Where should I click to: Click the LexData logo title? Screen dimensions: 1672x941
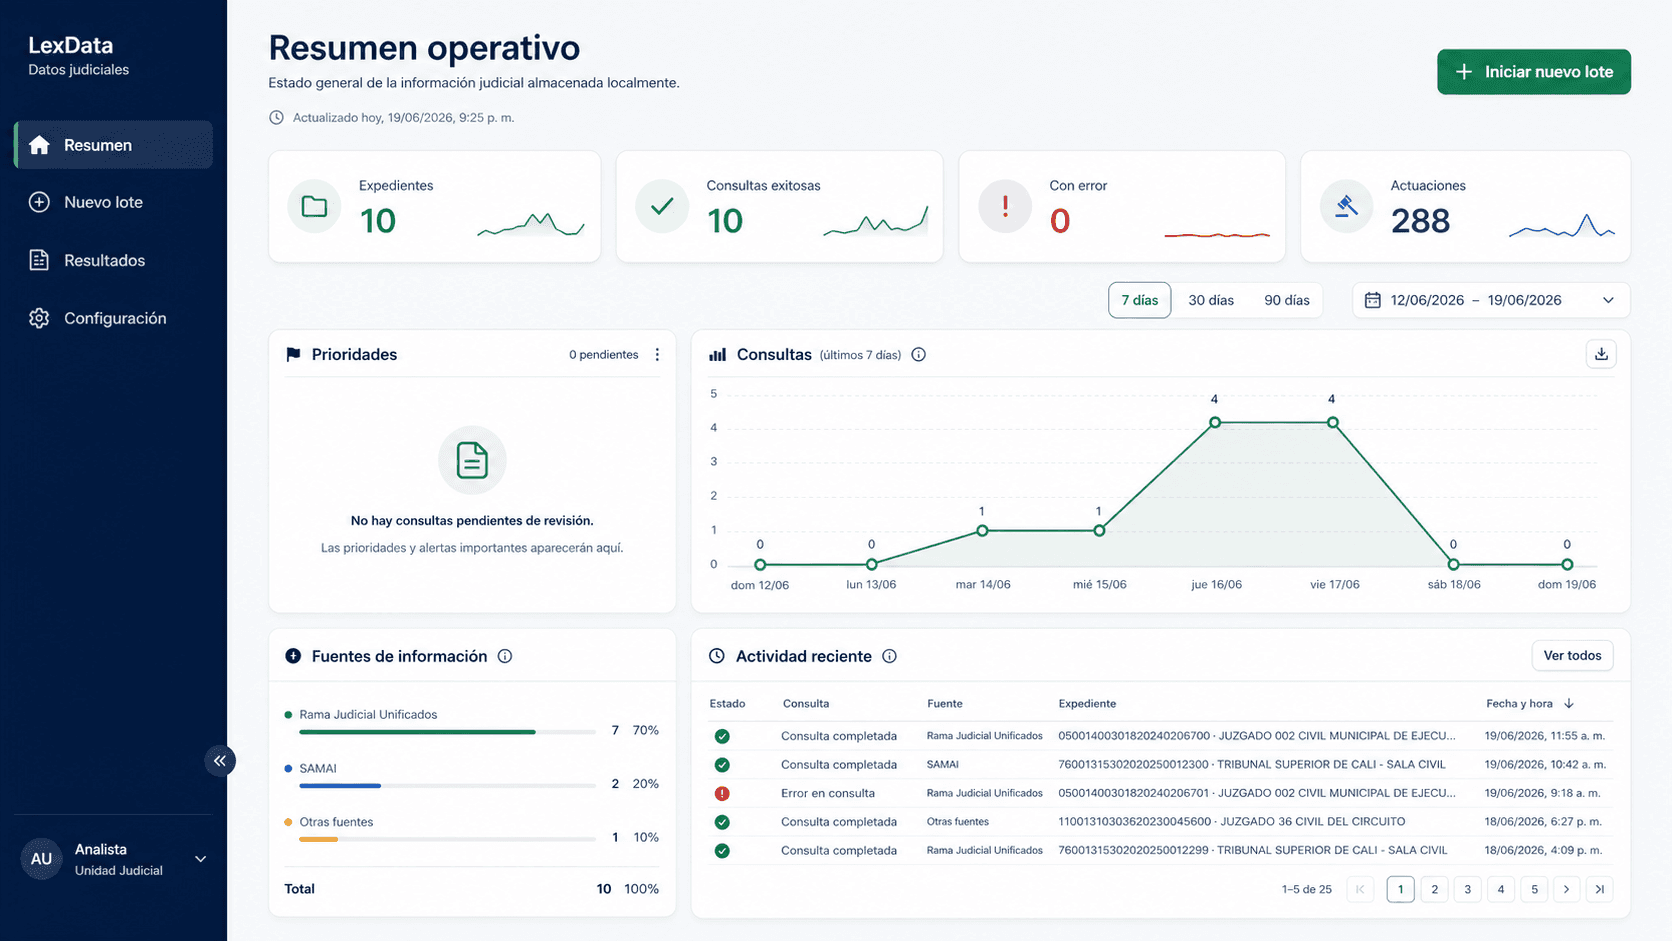[x=71, y=45]
